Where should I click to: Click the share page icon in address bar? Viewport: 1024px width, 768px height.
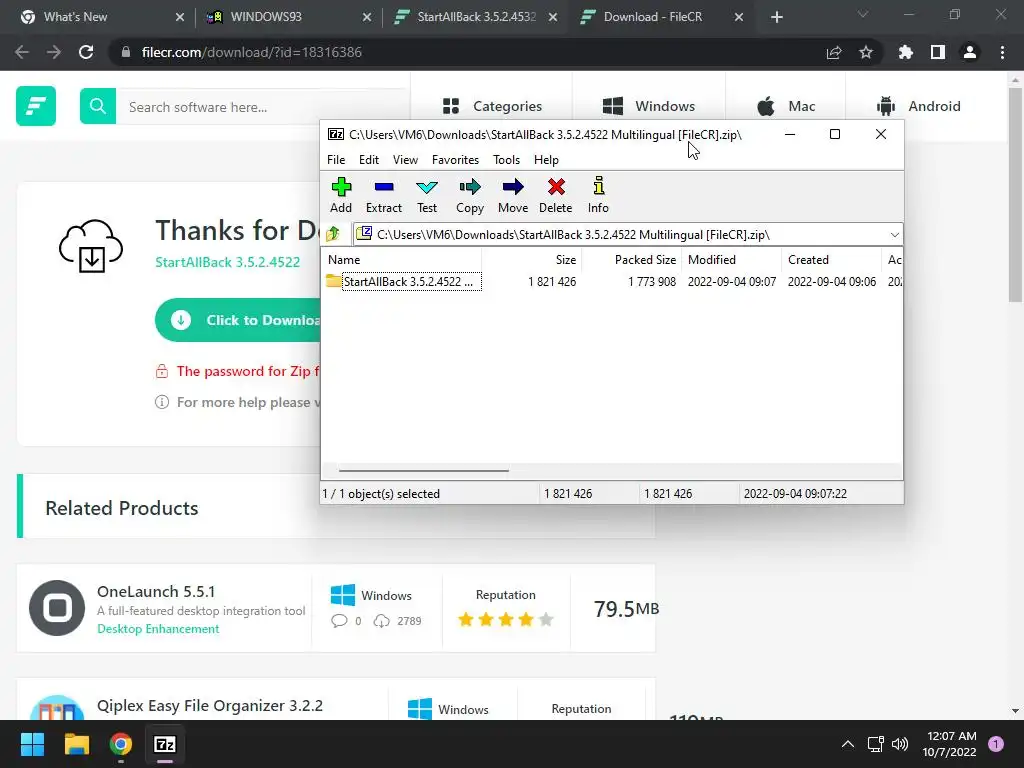tap(834, 52)
